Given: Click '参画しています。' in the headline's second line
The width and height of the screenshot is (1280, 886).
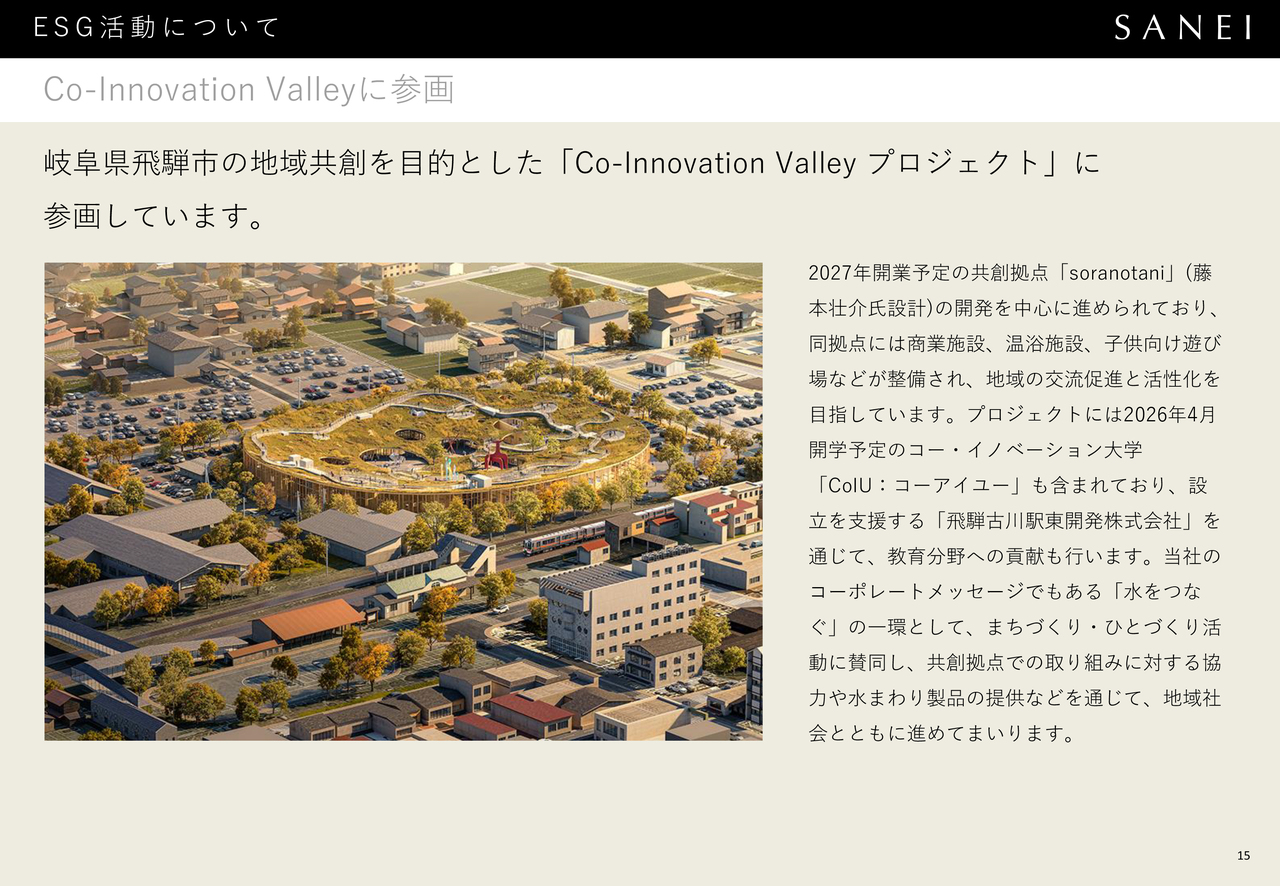Looking at the screenshot, I should [x=156, y=216].
